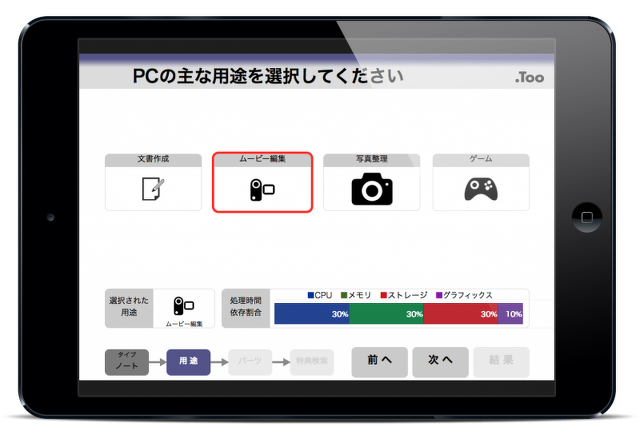
Task: Go to the タイプ ノート step
Action: coord(127,361)
